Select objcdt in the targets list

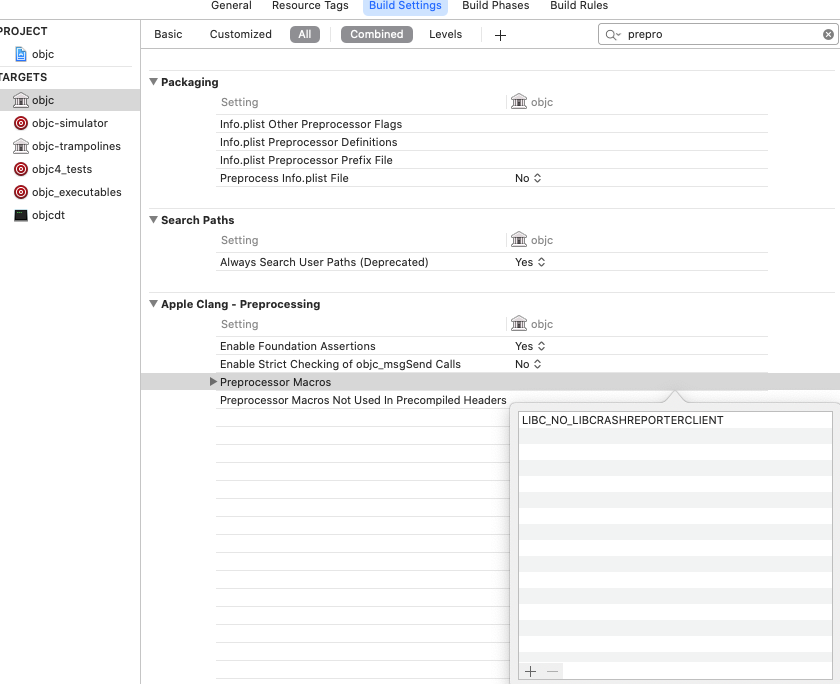pyautogui.click(x=48, y=215)
